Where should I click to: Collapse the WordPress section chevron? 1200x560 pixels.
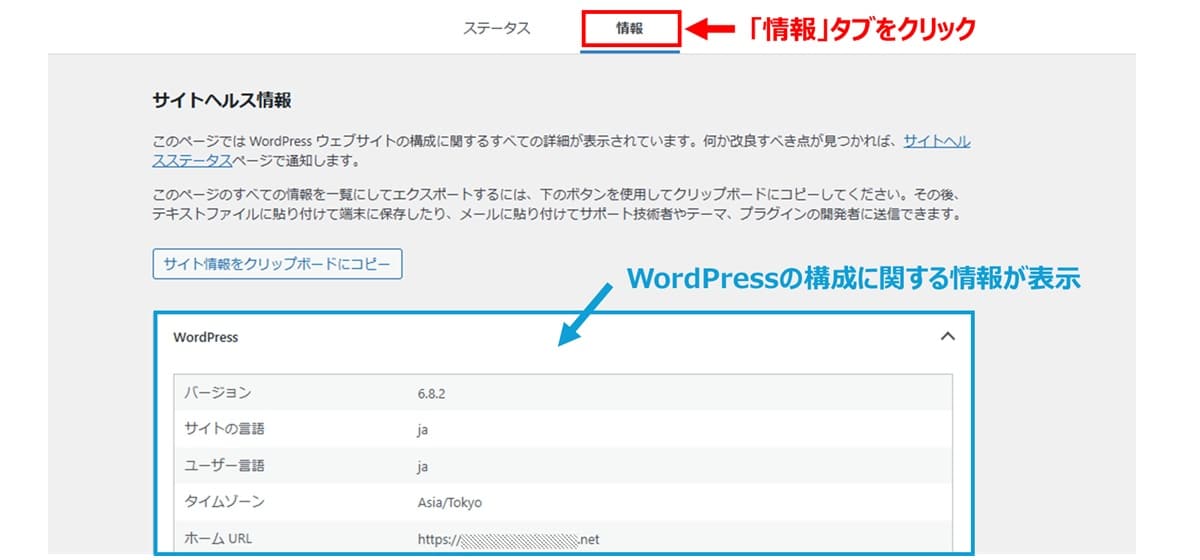[948, 337]
